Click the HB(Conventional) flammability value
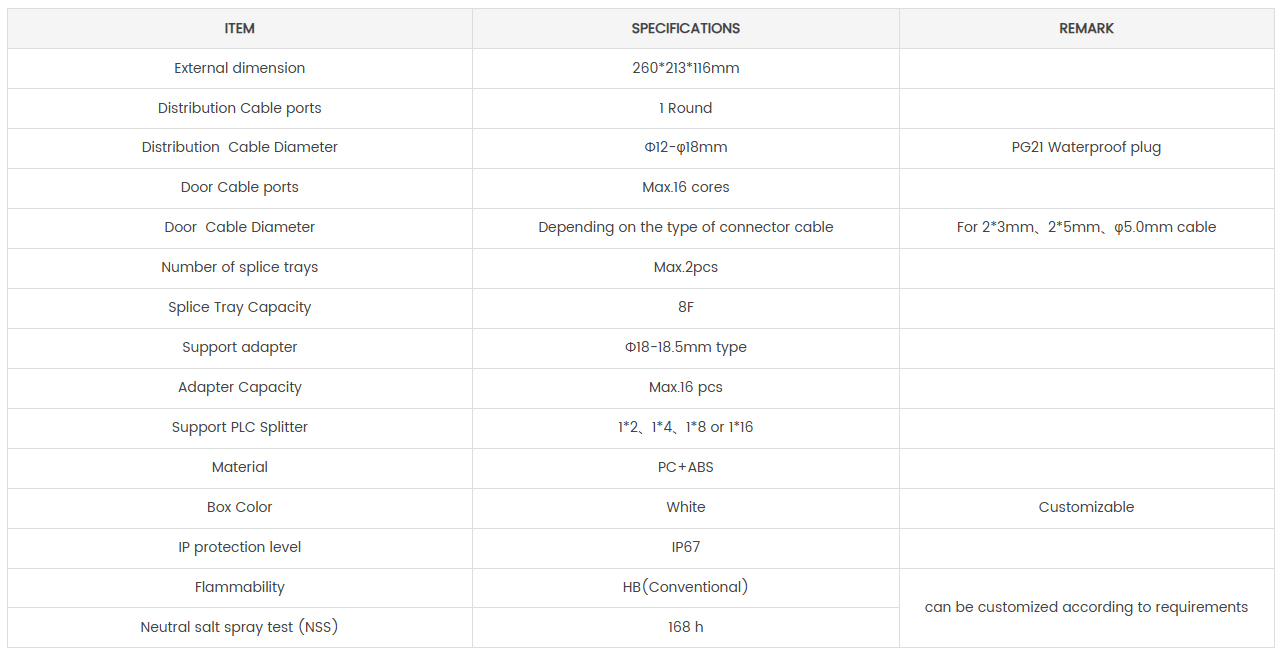Viewport: 1283px width, 657px height. [x=686, y=587]
